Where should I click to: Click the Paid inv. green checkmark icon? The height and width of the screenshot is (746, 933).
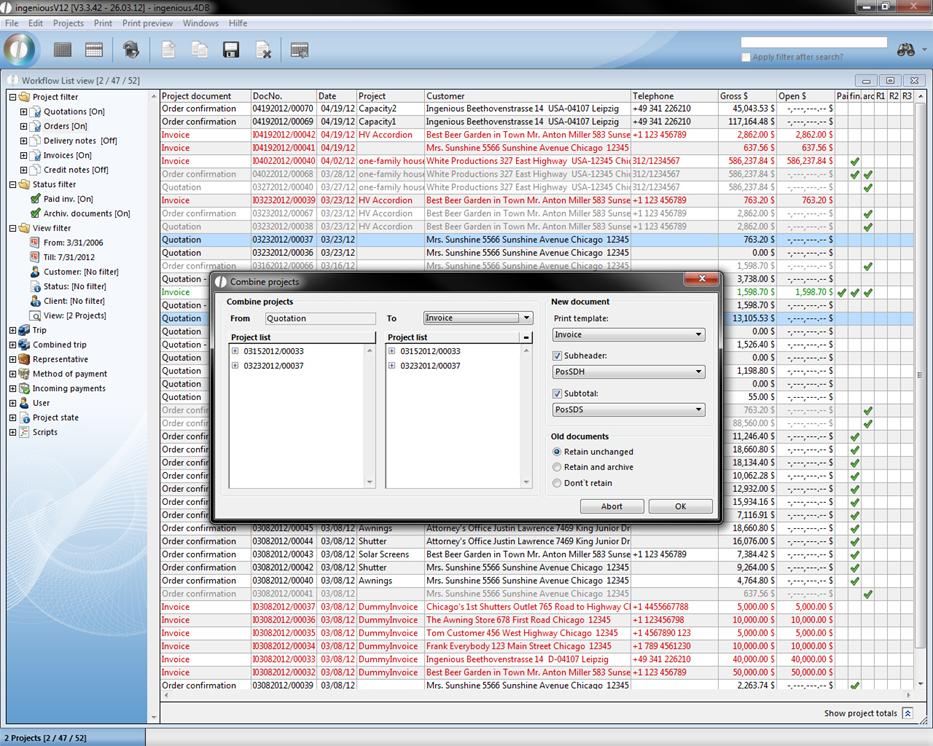(x=35, y=199)
